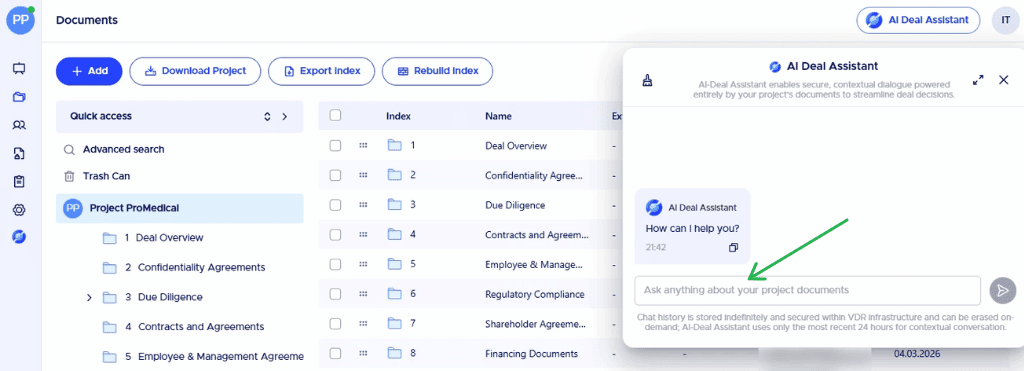Copy the 'How can I help you?' message
1024x371 pixels.
click(x=733, y=248)
